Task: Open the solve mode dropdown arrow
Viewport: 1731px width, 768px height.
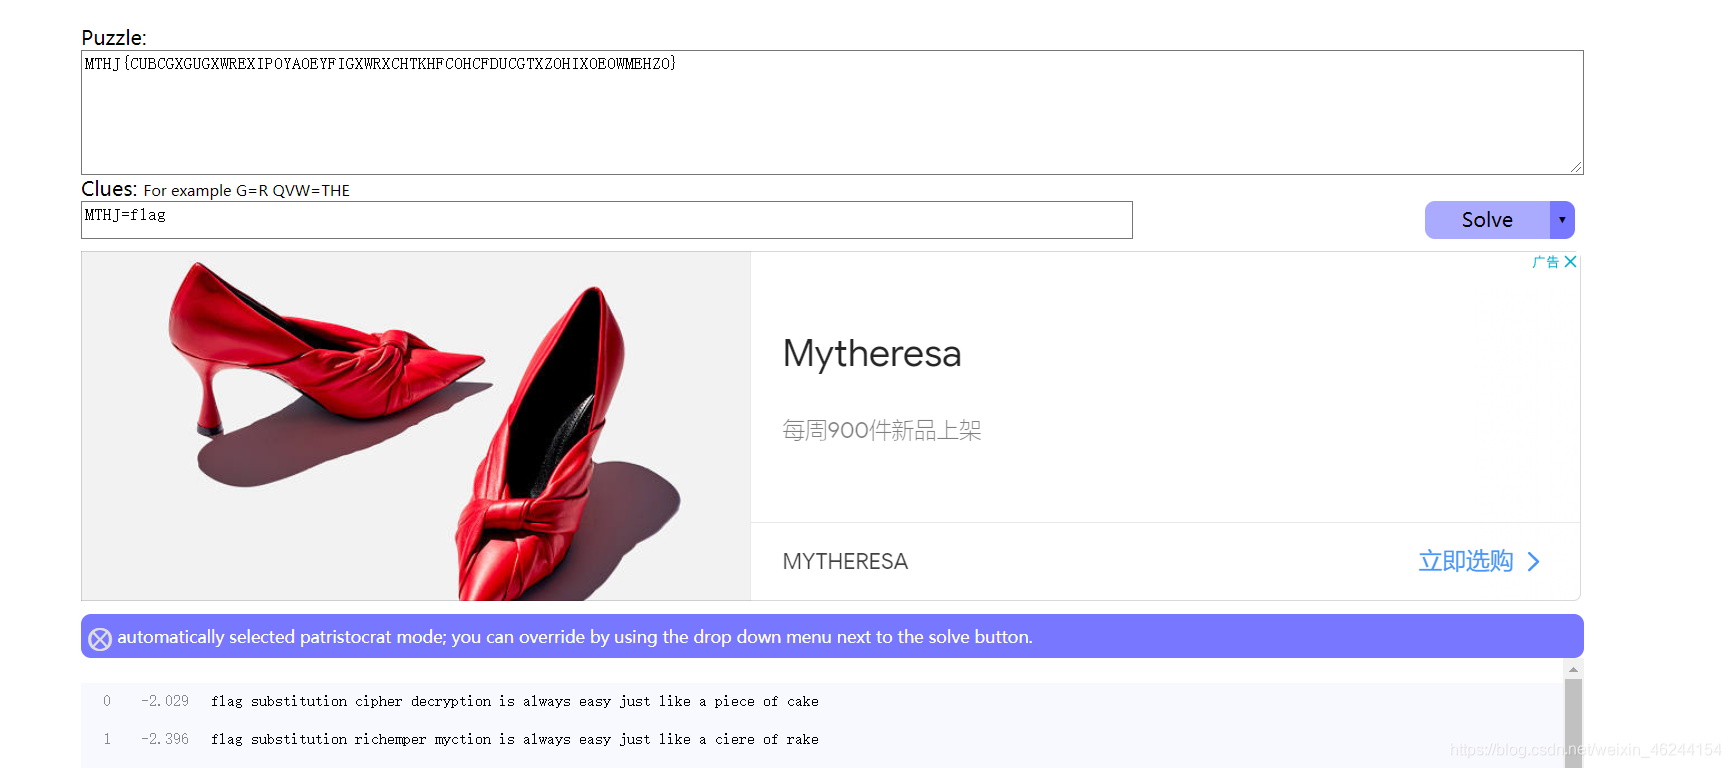Action: click(1562, 220)
